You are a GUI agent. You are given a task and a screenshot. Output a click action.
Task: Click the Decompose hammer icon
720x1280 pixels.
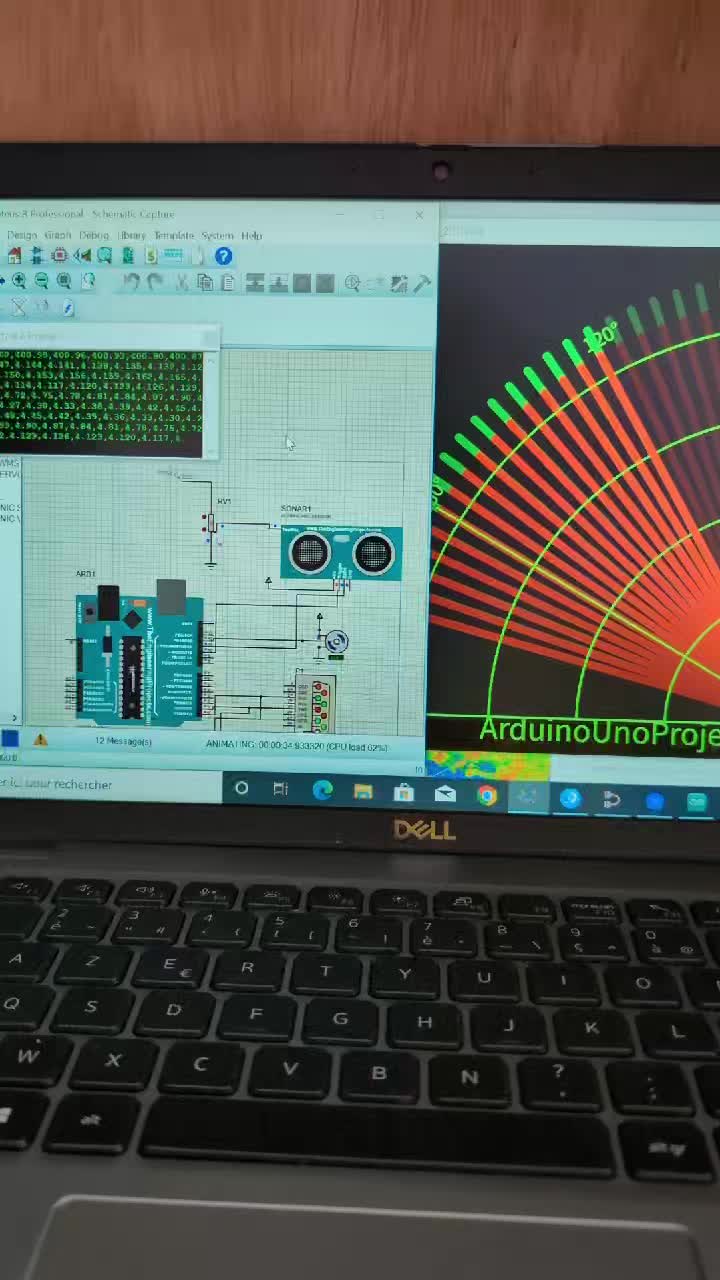[x=422, y=283]
